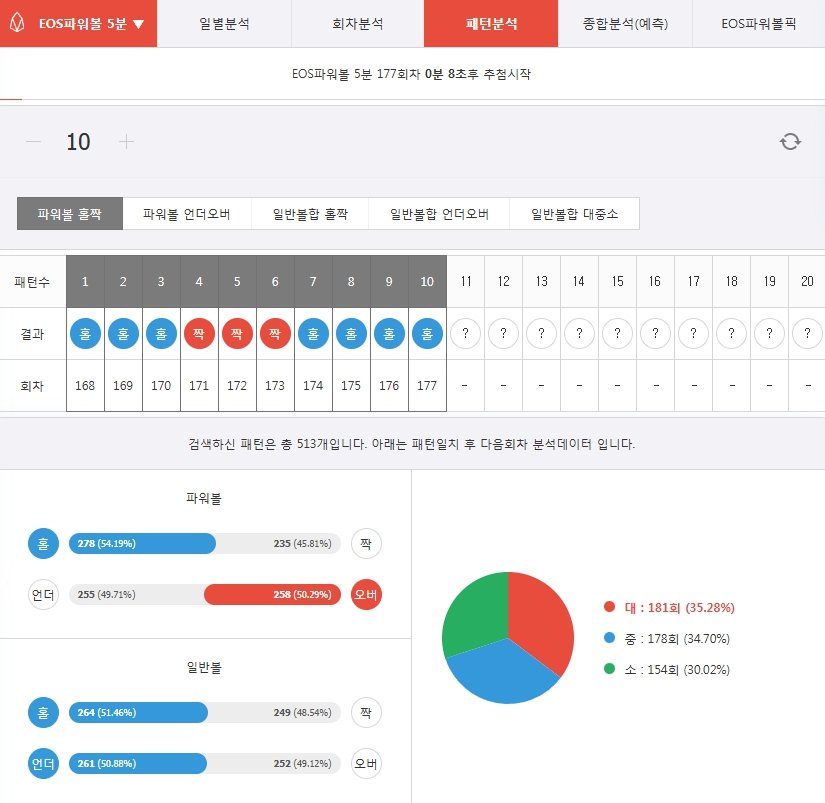Image resolution: width=825 pixels, height=803 pixels.
Task: Select the 홀 result circle for round 168
Action: tap(84, 333)
